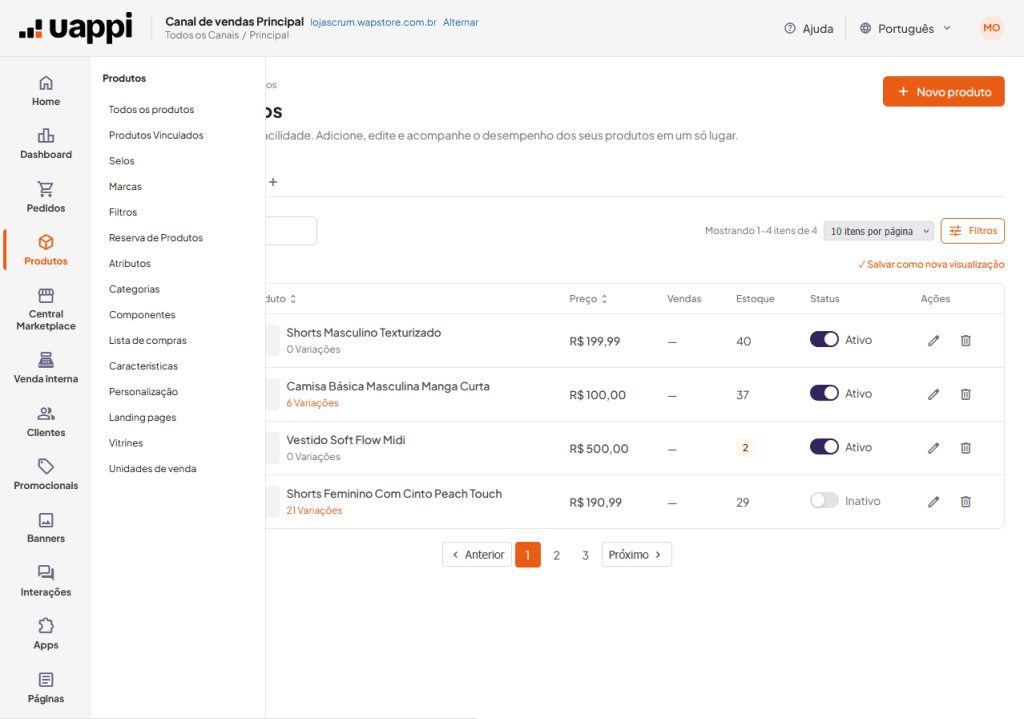Screen dimensions: 1024x719
Task: Expand the Português language selector
Action: point(905,28)
